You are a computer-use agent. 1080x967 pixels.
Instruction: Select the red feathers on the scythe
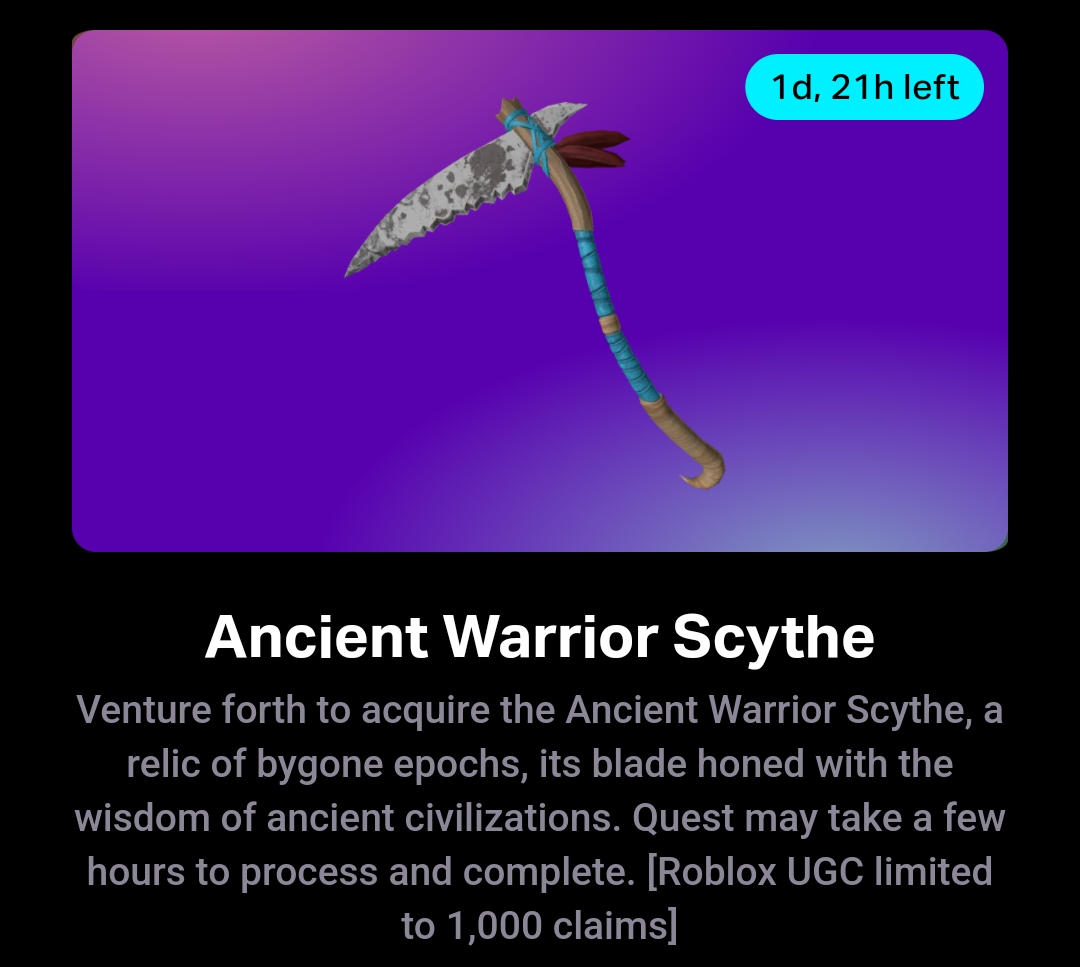(594, 148)
